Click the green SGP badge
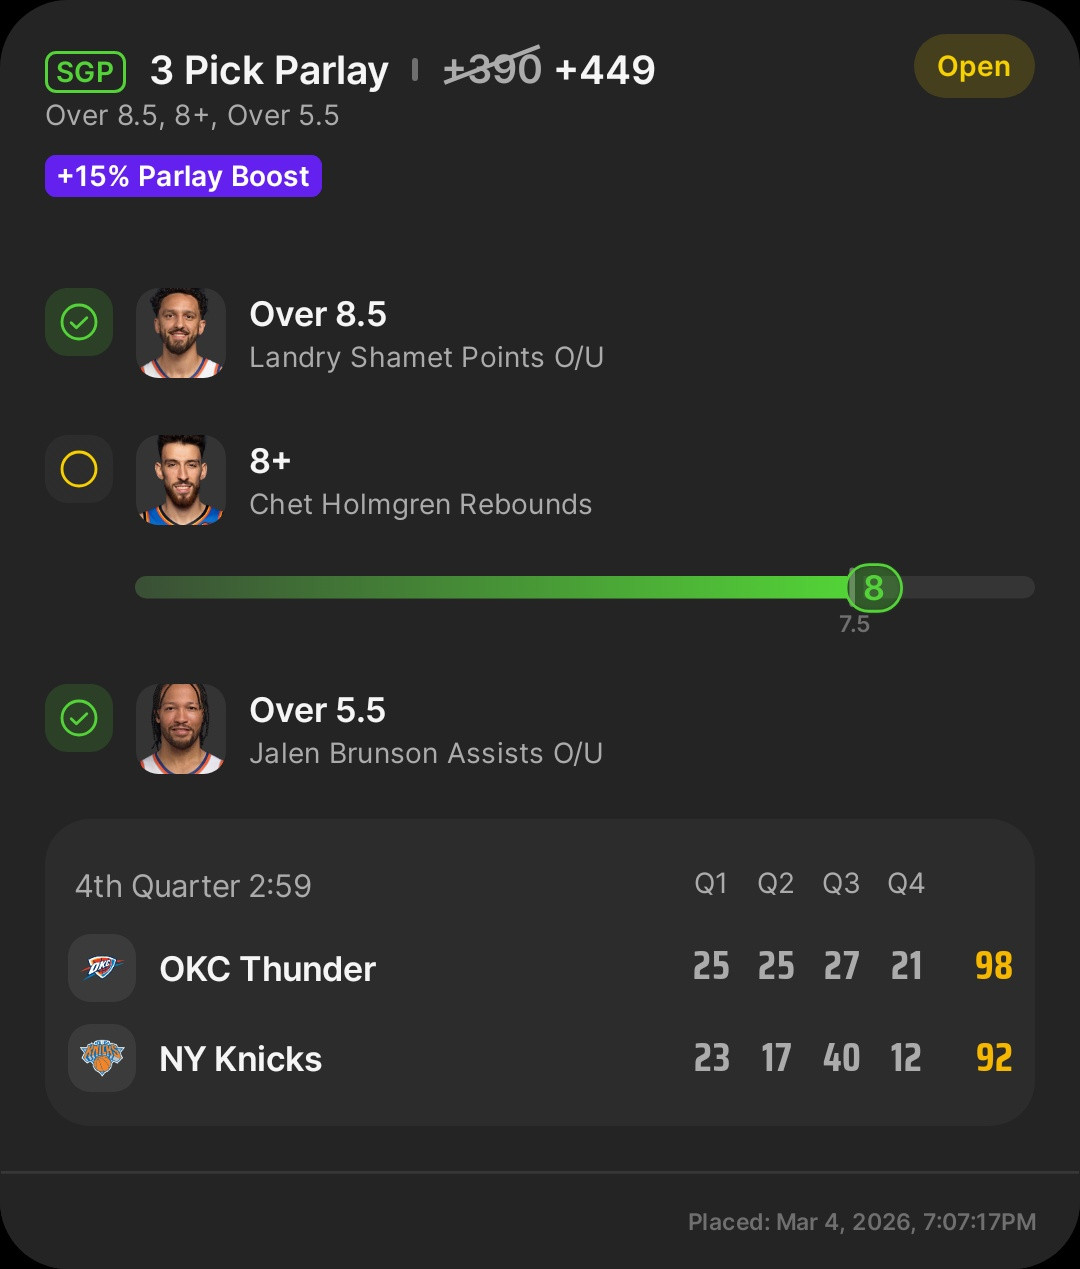Image resolution: width=1080 pixels, height=1269 pixels. click(86, 72)
